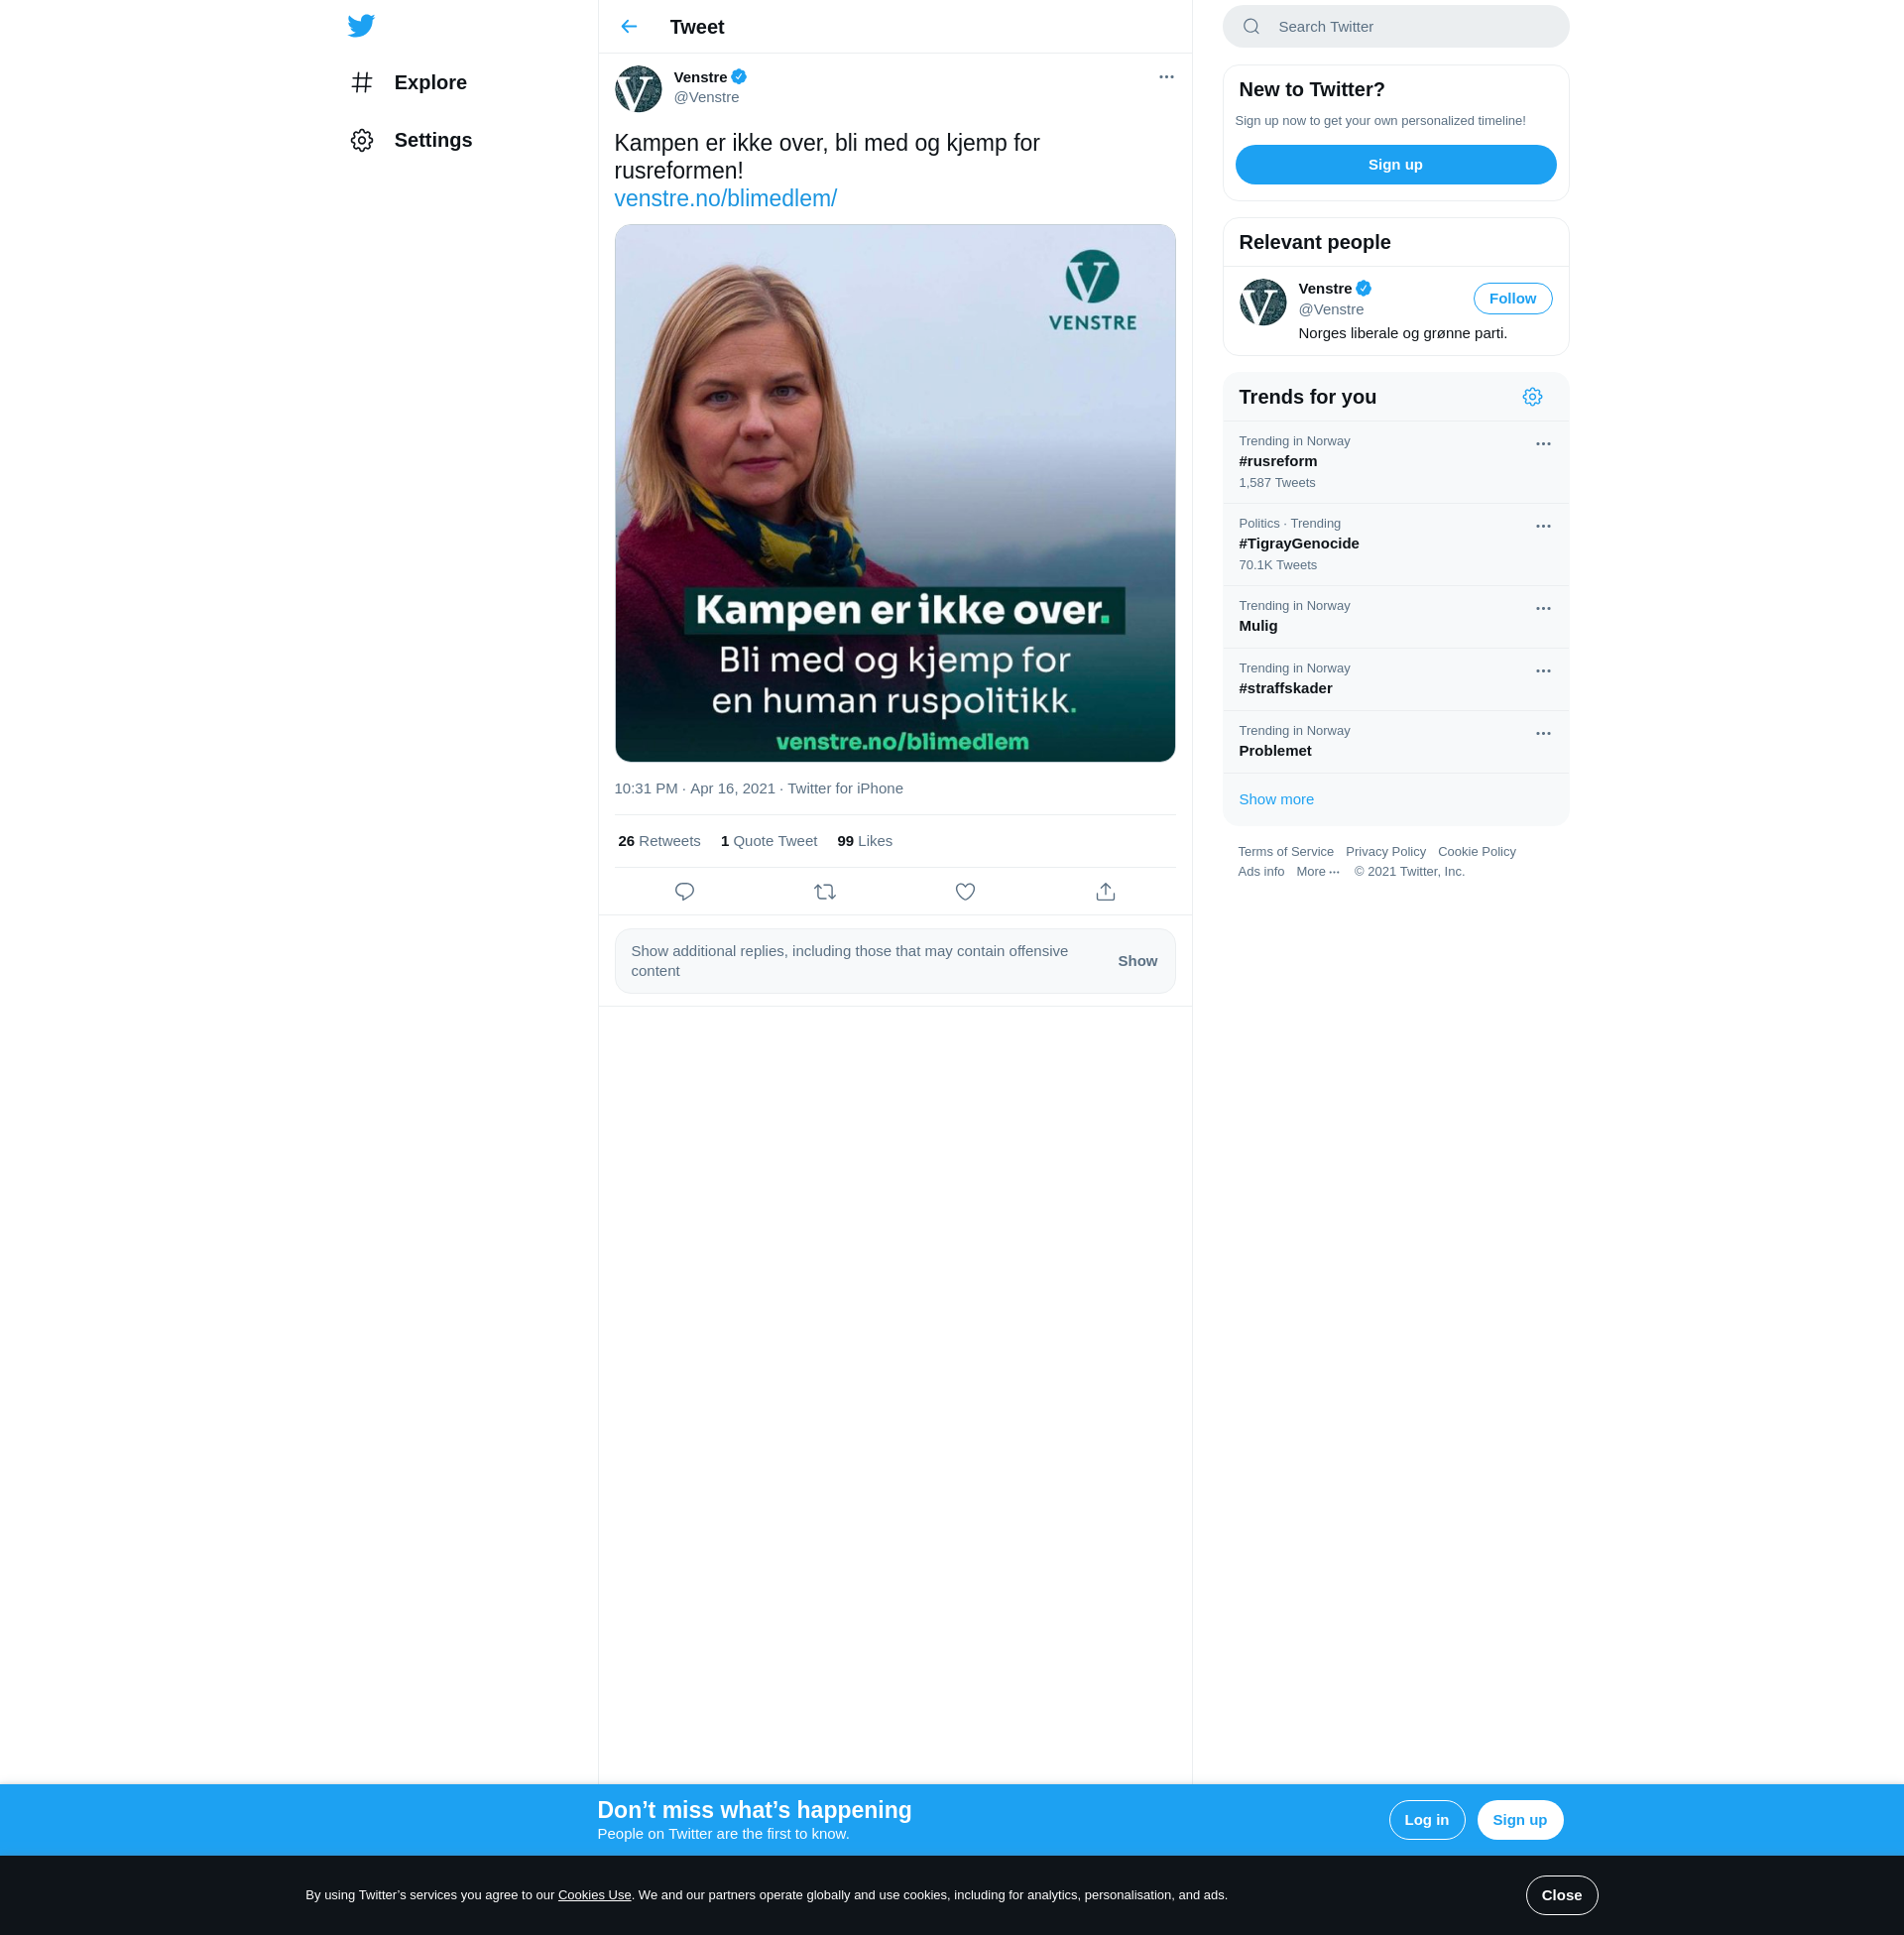Image resolution: width=1904 pixels, height=1935 pixels.
Task: Show additional offensive replies
Action: 1137,961
